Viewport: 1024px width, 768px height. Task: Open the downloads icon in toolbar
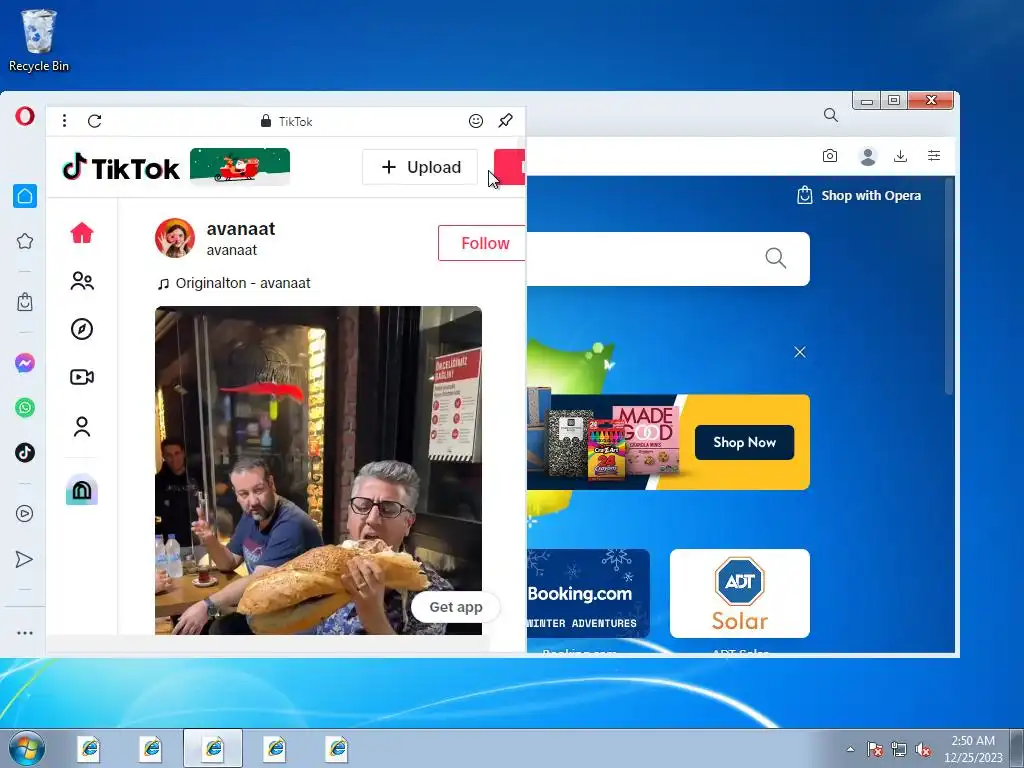point(901,155)
